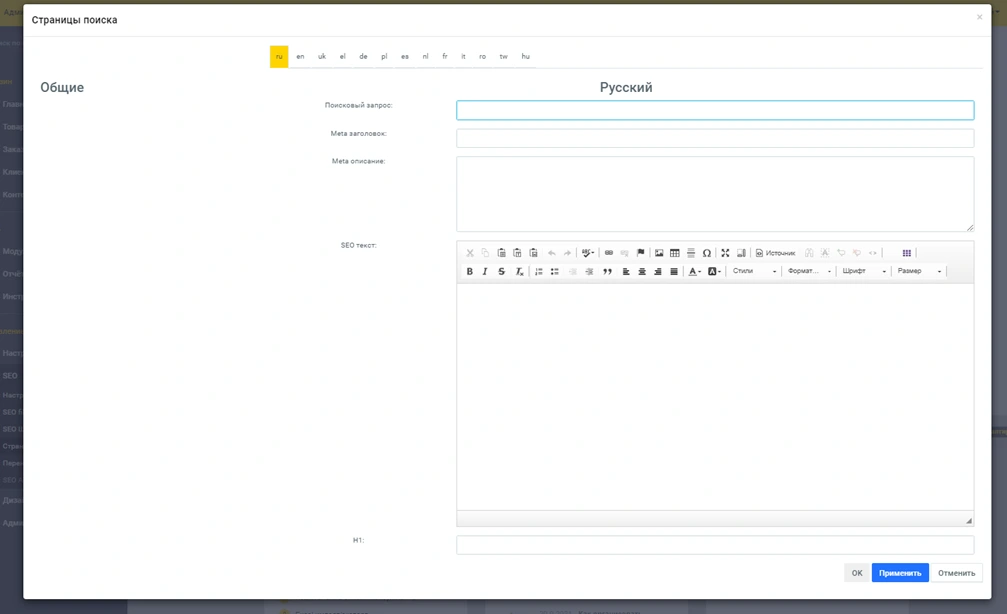
Task: Toggle Источник source view
Action: [776, 253]
